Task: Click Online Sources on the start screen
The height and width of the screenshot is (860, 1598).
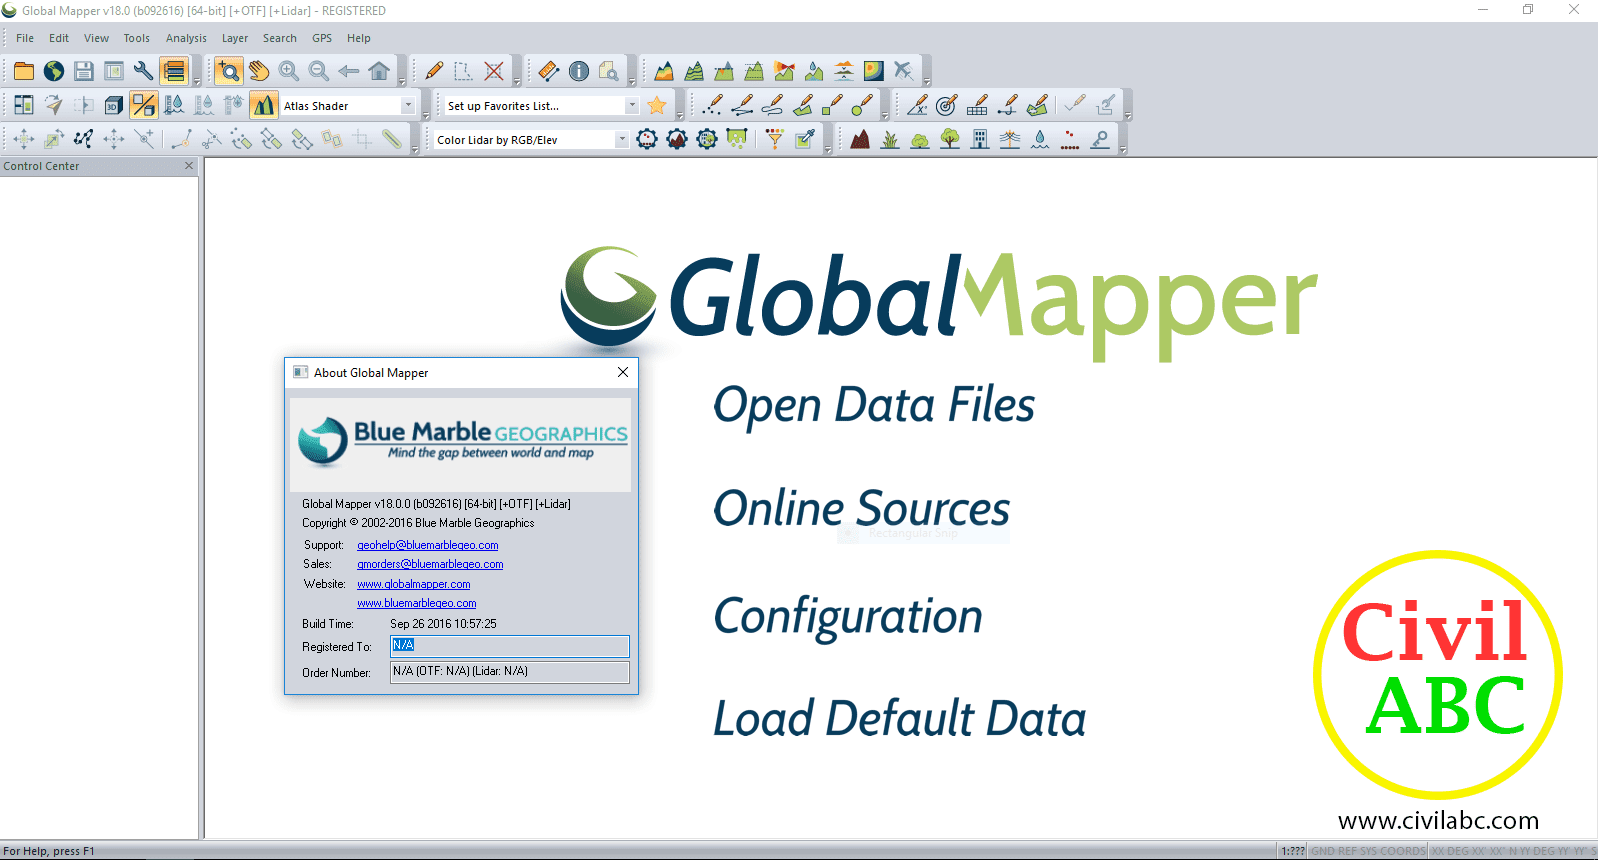Action: click(862, 508)
